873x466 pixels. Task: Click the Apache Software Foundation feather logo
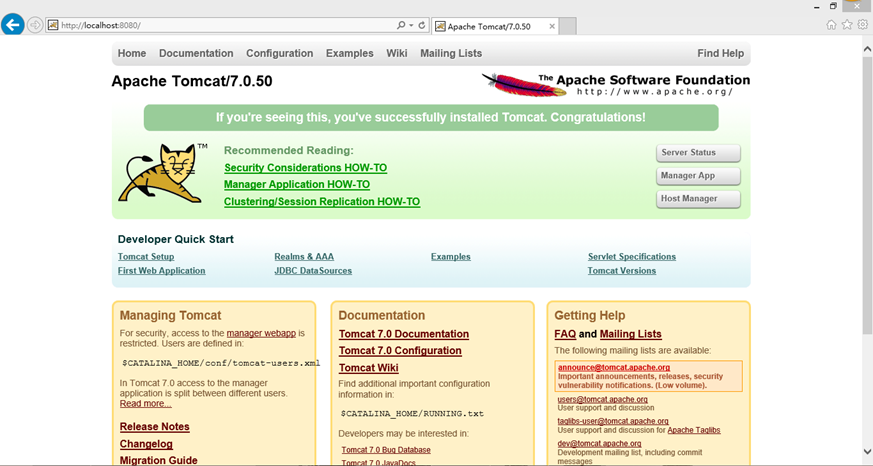click(616, 85)
